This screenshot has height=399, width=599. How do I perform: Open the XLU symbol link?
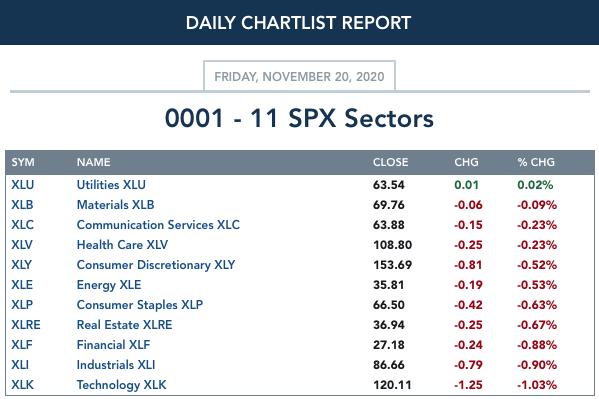23,185
